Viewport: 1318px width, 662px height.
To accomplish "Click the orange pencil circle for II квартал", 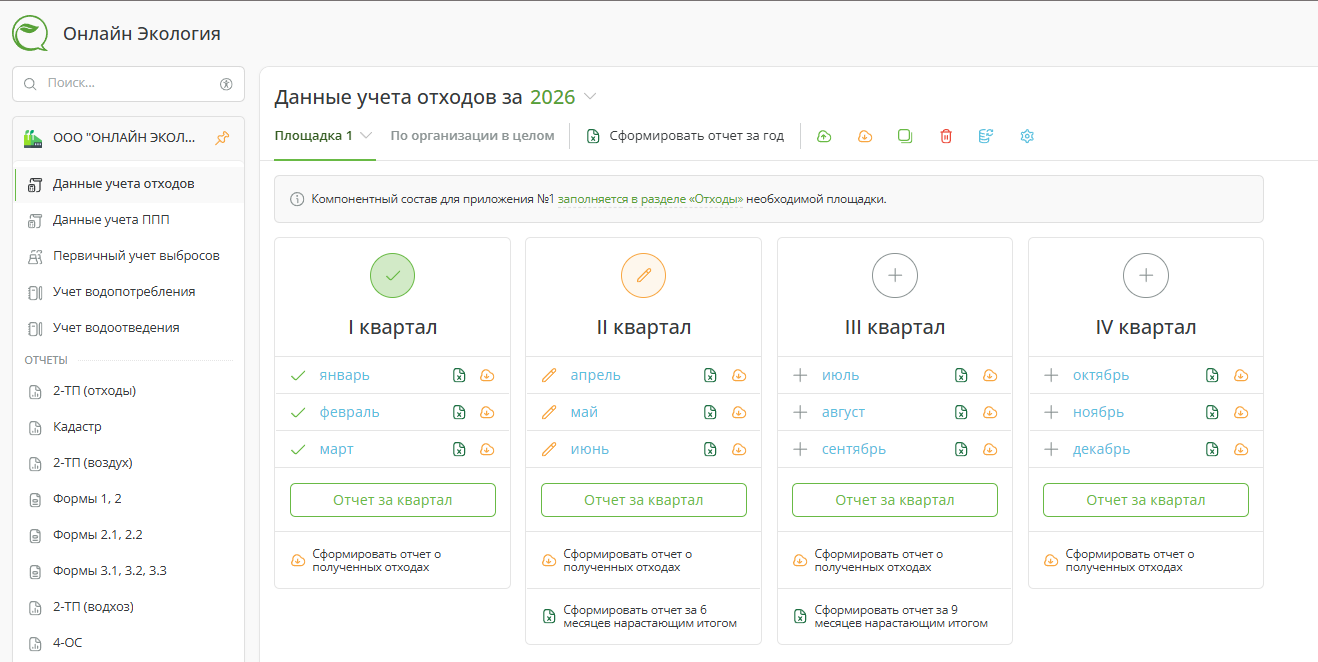I will click(x=643, y=275).
